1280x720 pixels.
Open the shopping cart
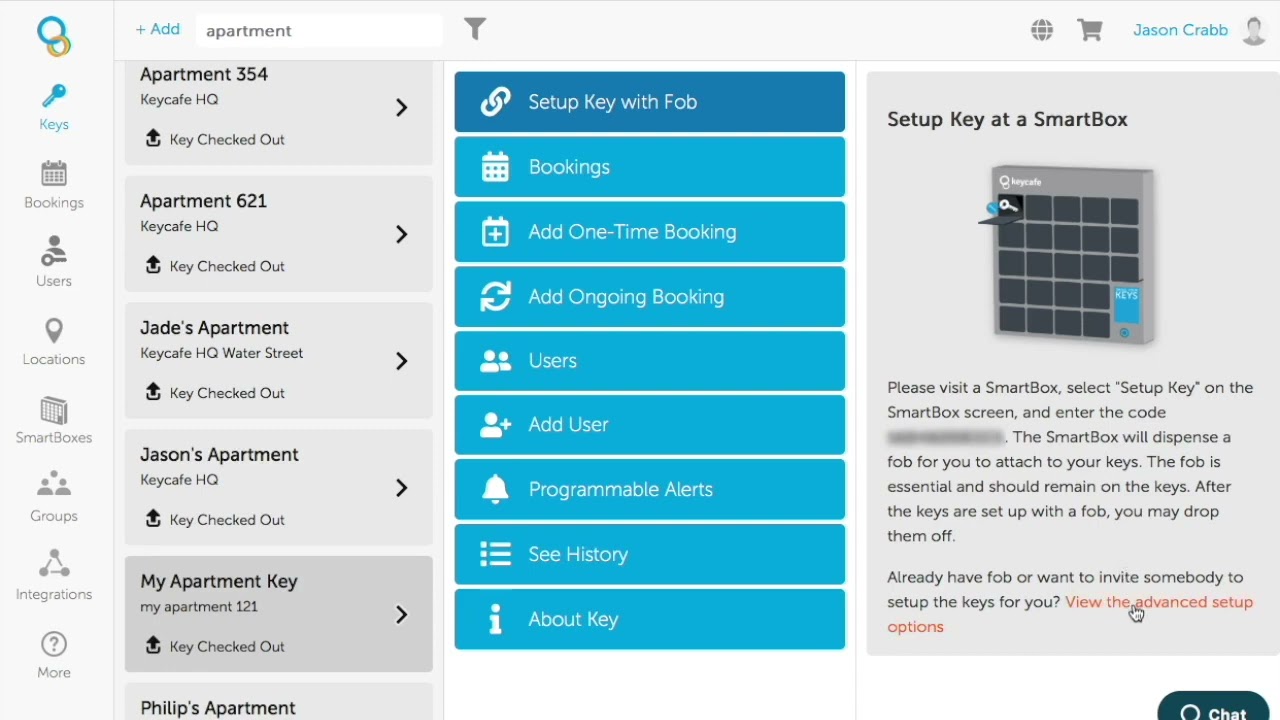tap(1090, 30)
